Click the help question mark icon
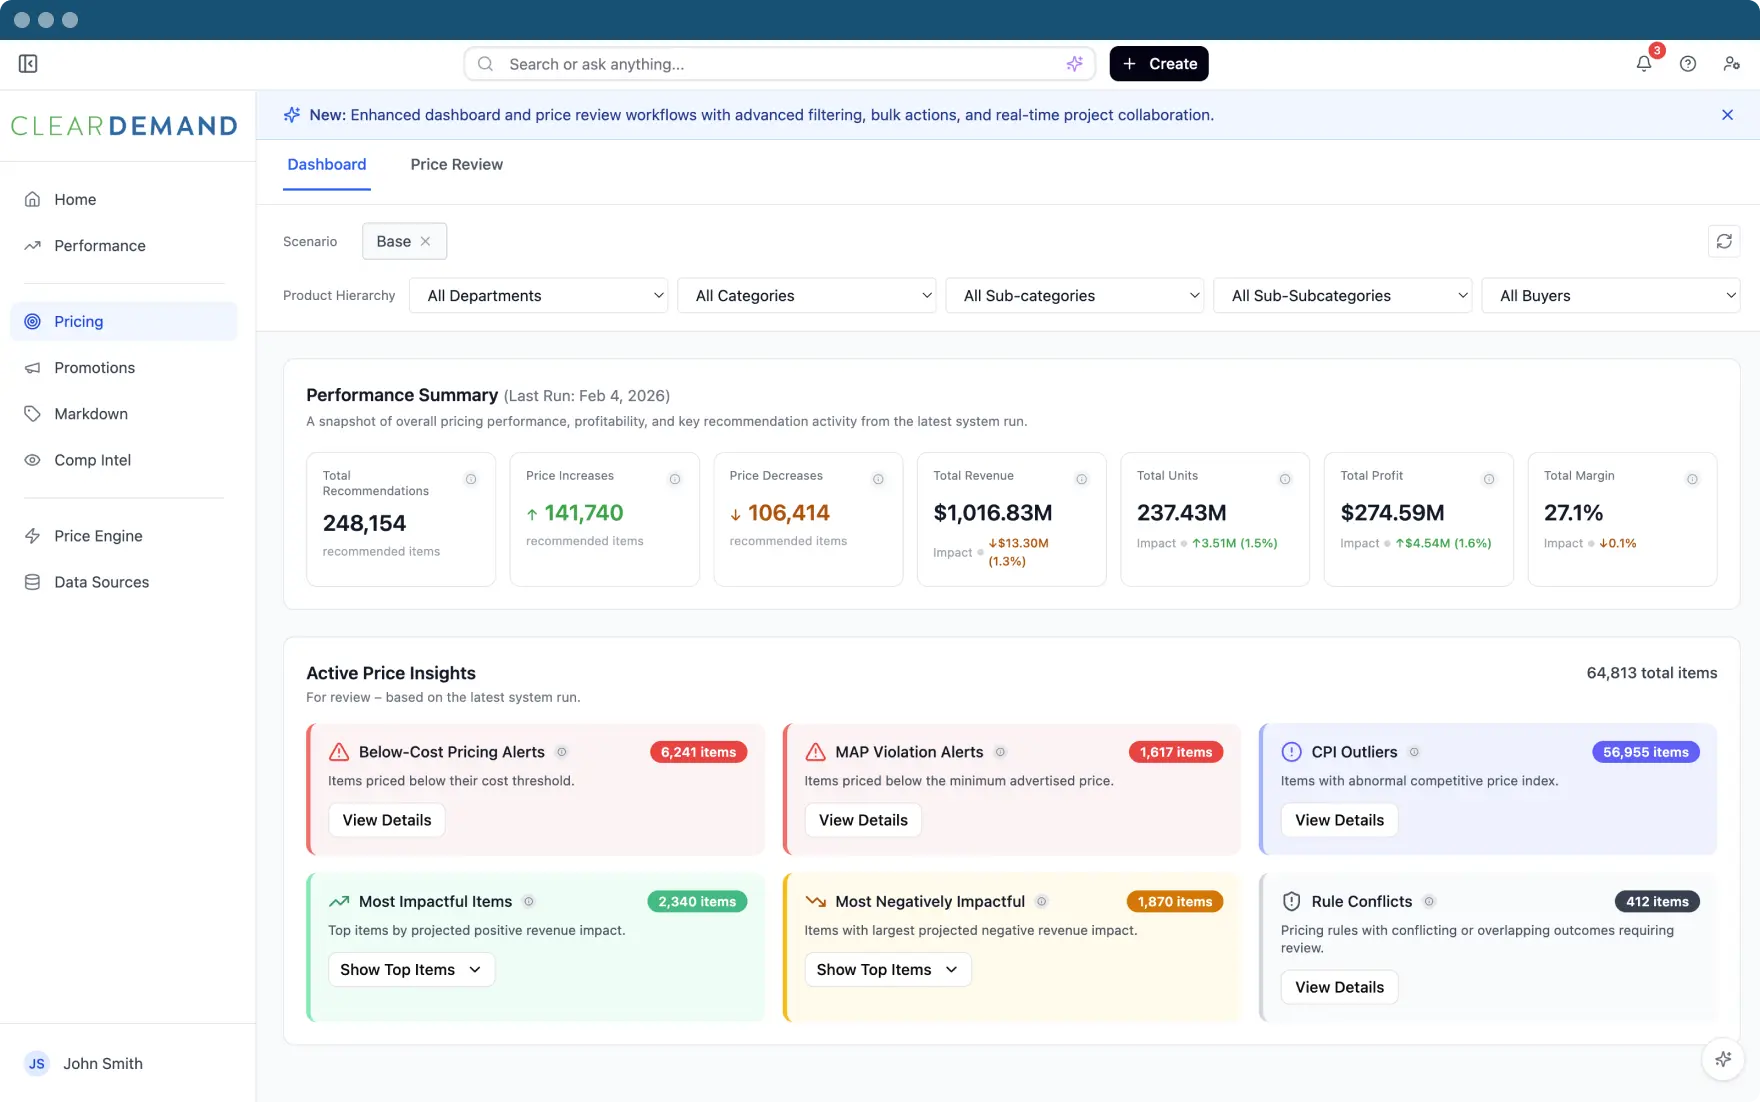The height and width of the screenshot is (1102, 1760). click(x=1688, y=64)
